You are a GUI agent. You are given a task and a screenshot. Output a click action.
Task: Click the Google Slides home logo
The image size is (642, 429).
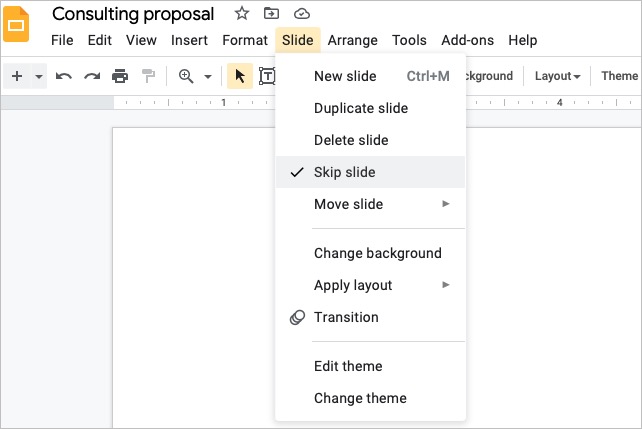pos(16,24)
